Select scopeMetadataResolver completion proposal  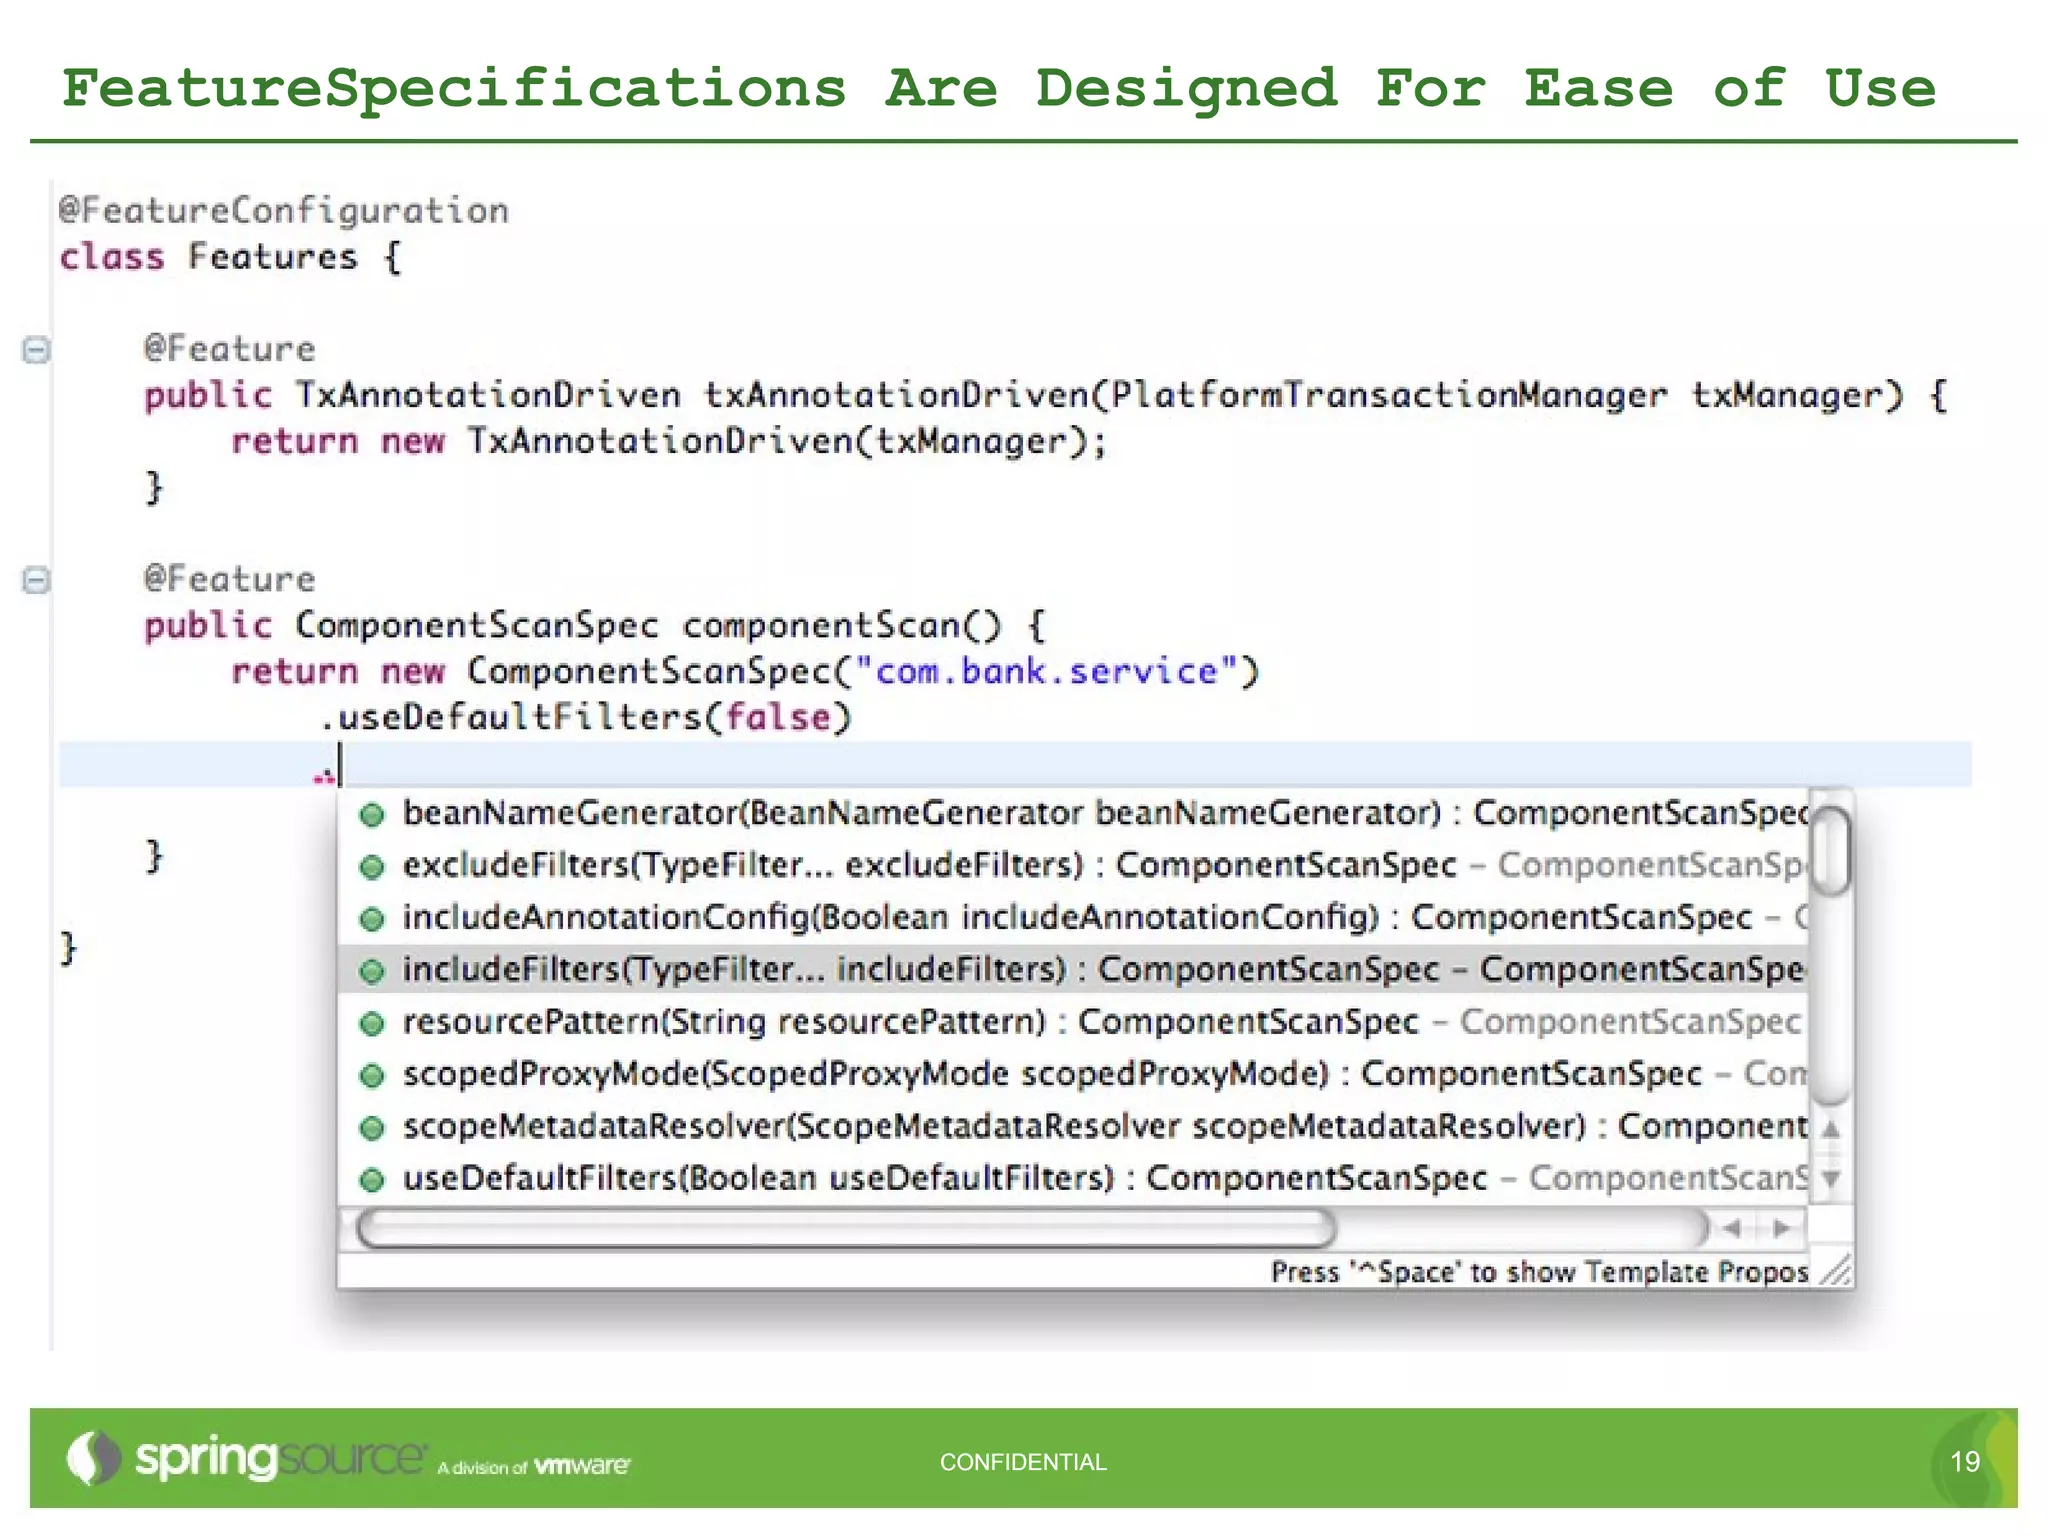pos(1073,1126)
